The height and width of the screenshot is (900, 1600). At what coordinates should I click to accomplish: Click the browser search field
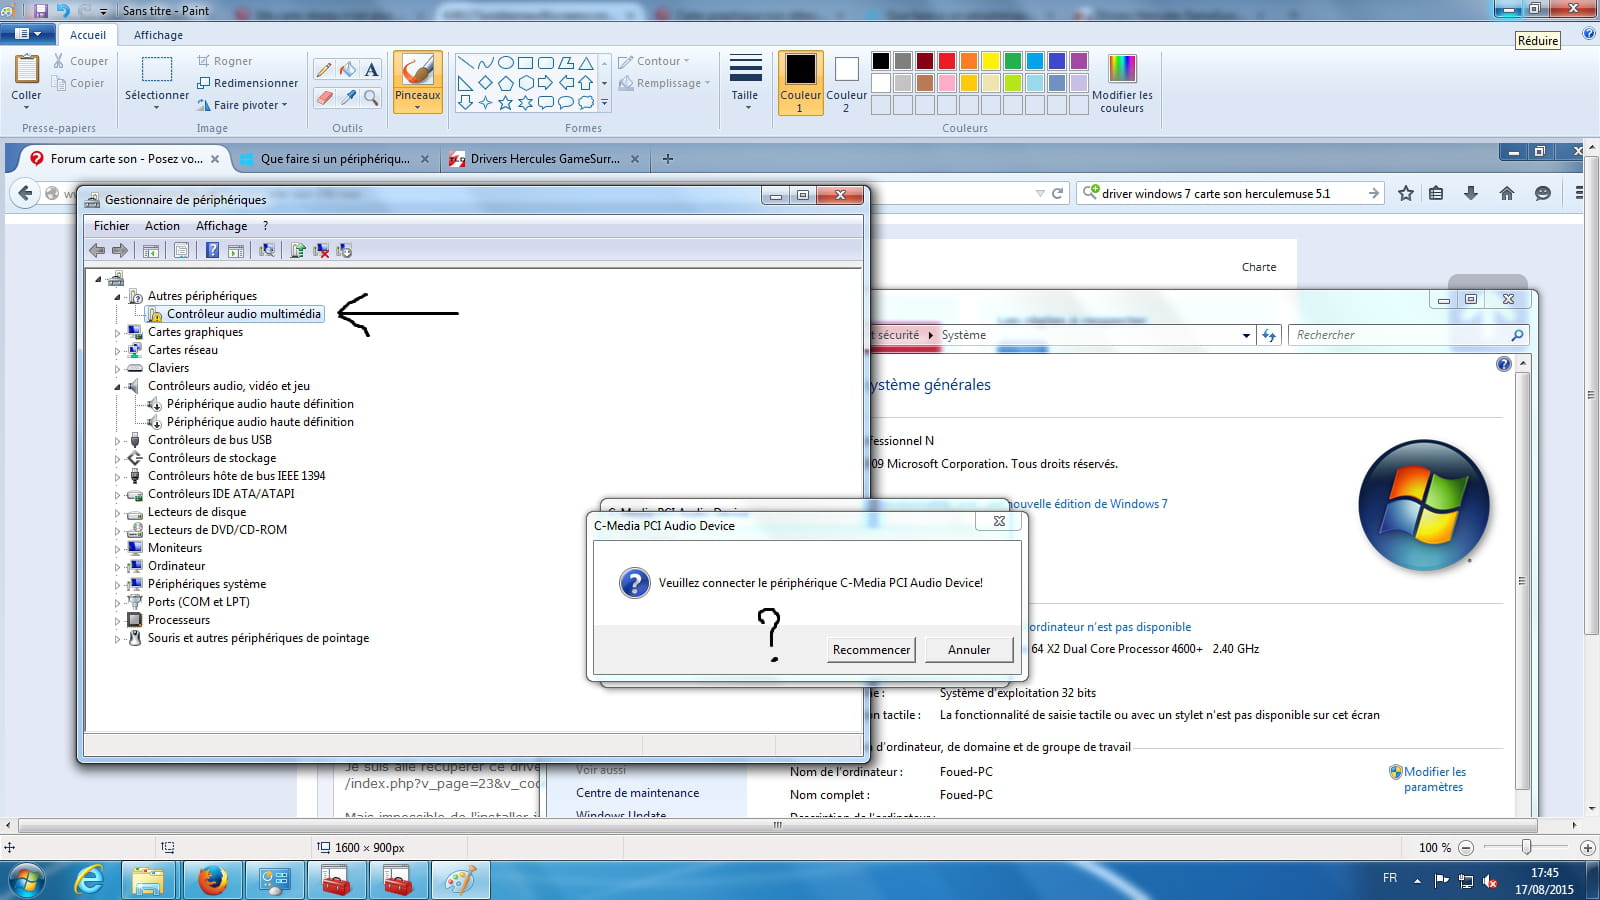click(1230, 193)
